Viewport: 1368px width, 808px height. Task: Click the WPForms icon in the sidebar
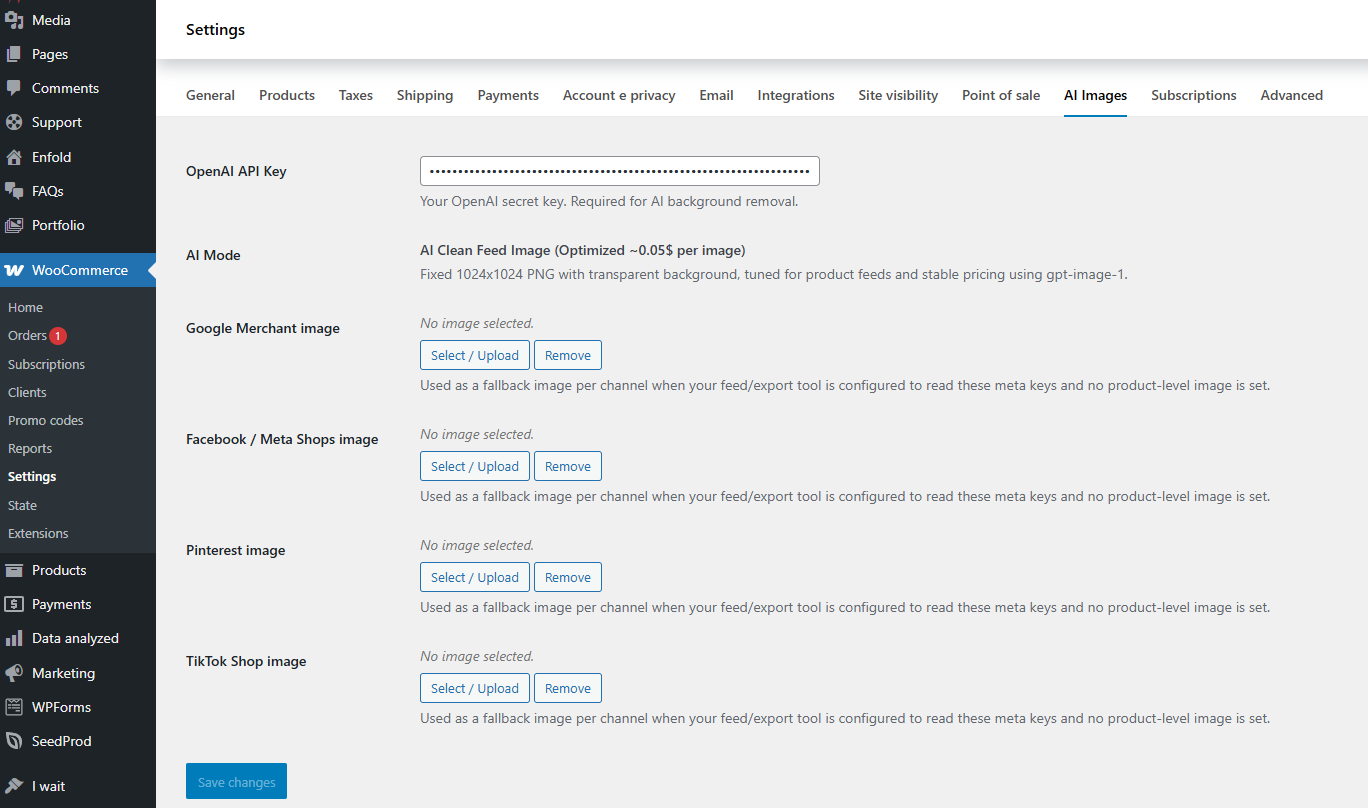coord(14,707)
